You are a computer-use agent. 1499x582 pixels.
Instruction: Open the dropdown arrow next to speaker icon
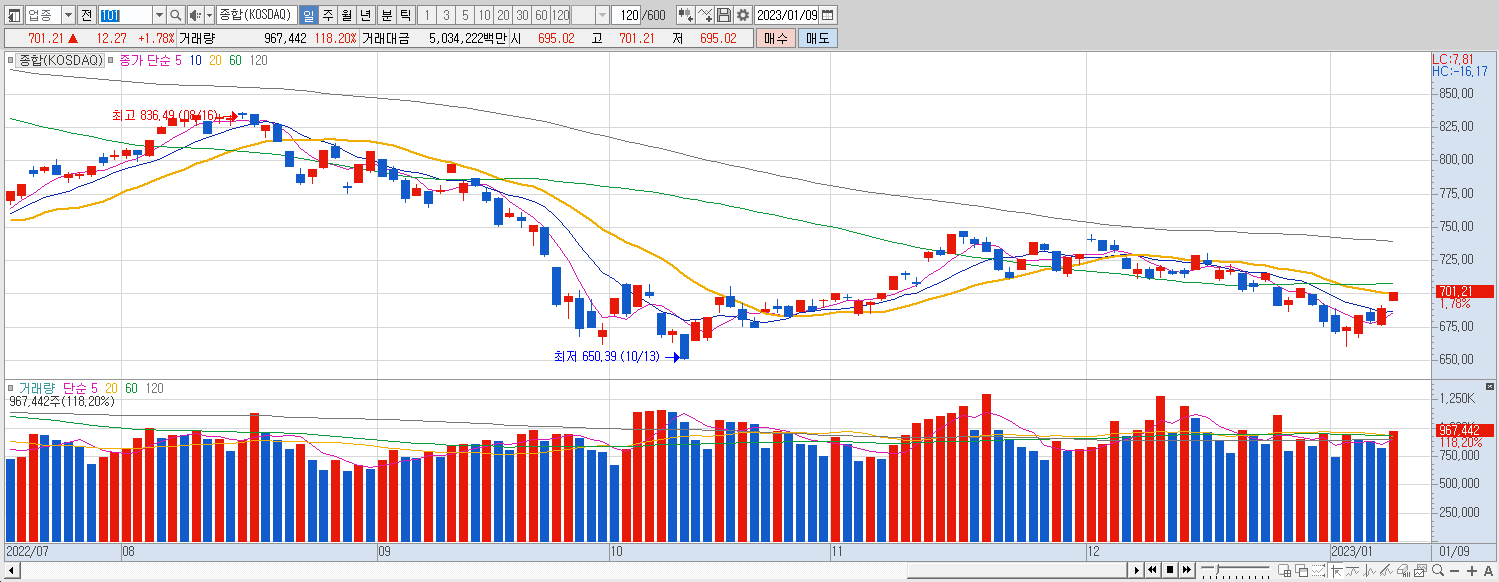208,15
